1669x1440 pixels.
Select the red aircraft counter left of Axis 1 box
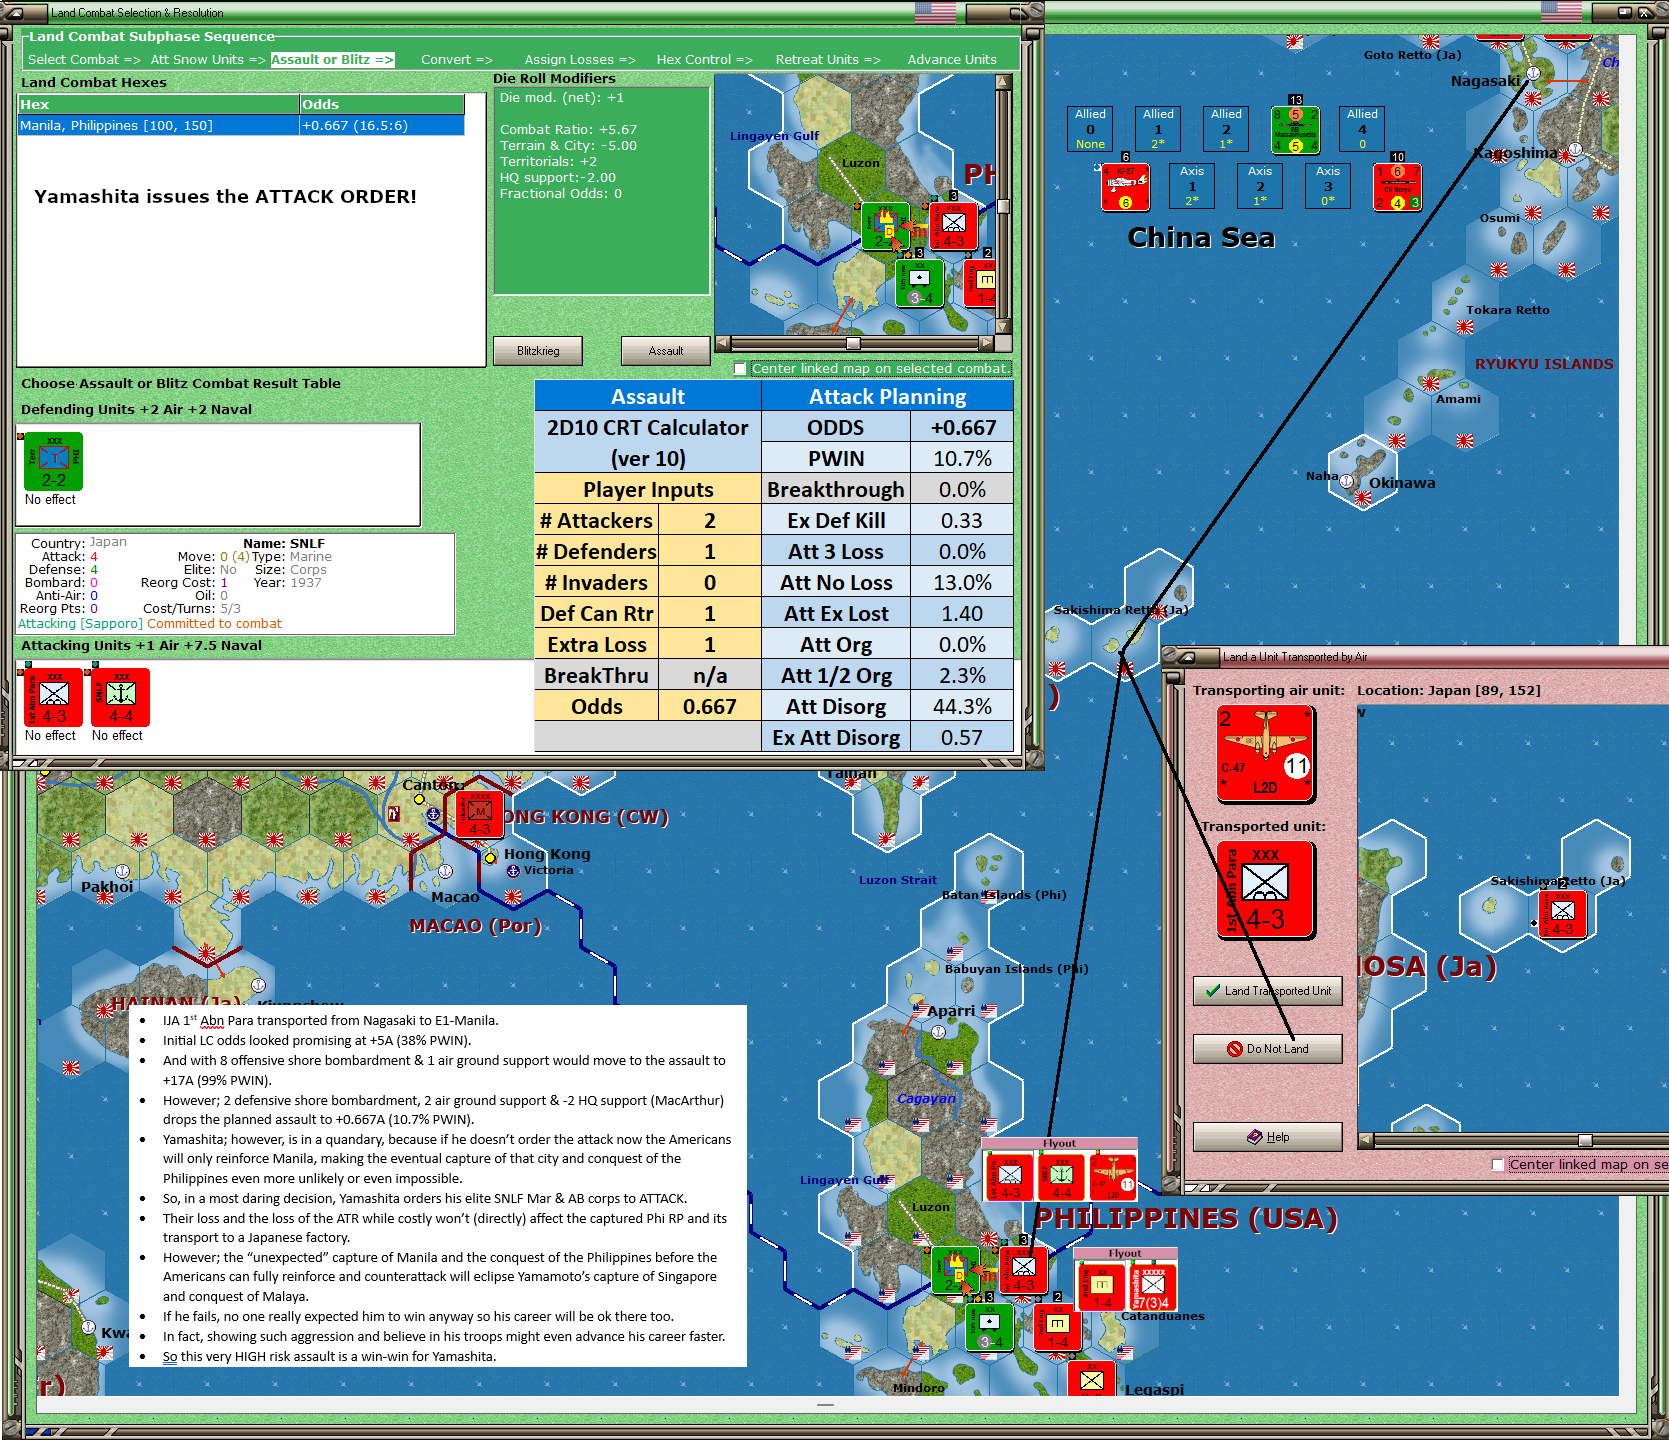pyautogui.click(x=1125, y=187)
